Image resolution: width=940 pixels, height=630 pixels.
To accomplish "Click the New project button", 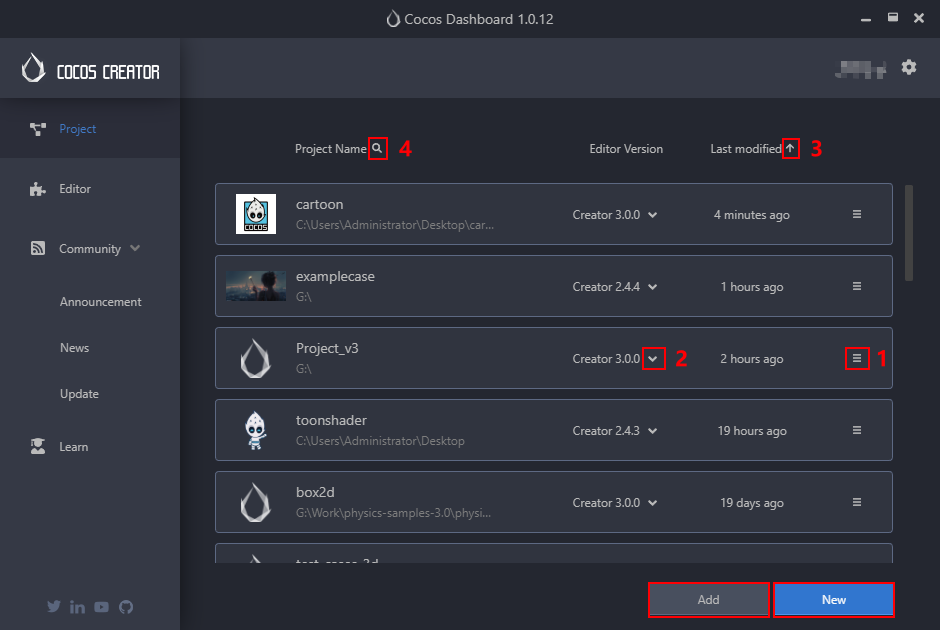I will (833, 600).
